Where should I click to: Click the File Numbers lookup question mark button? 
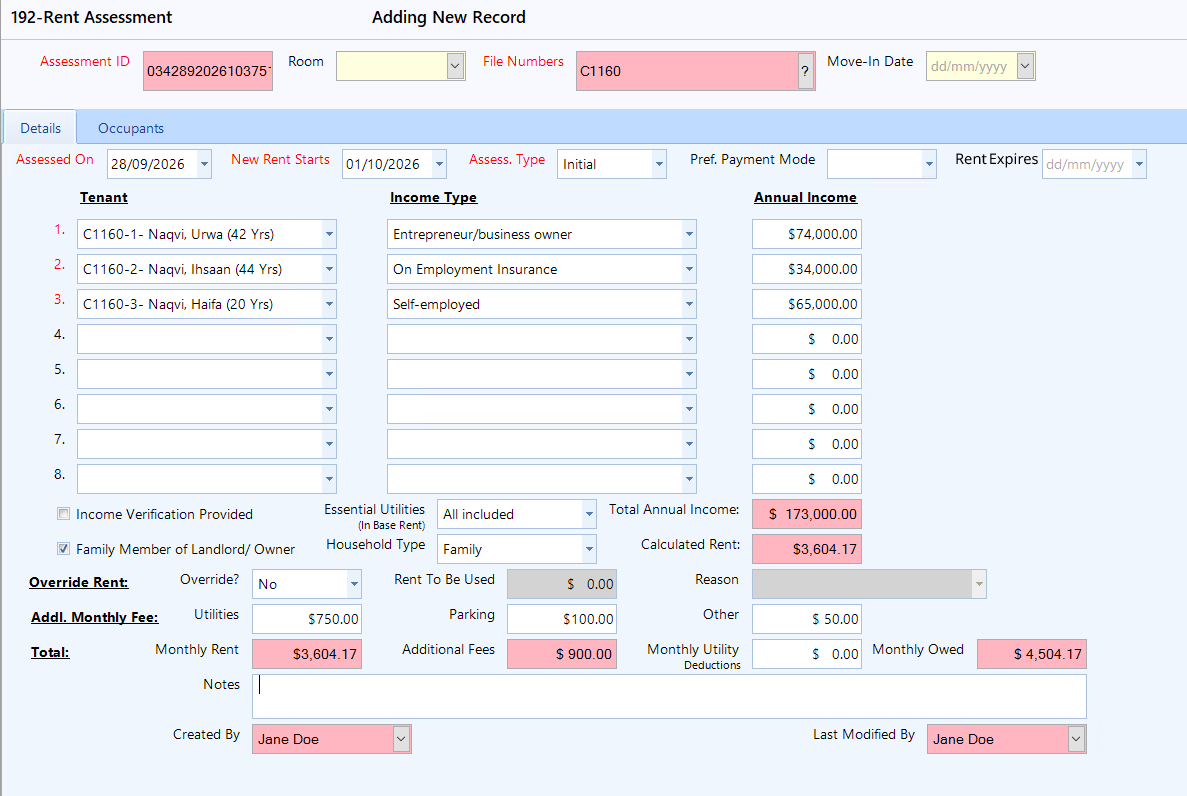[x=805, y=71]
